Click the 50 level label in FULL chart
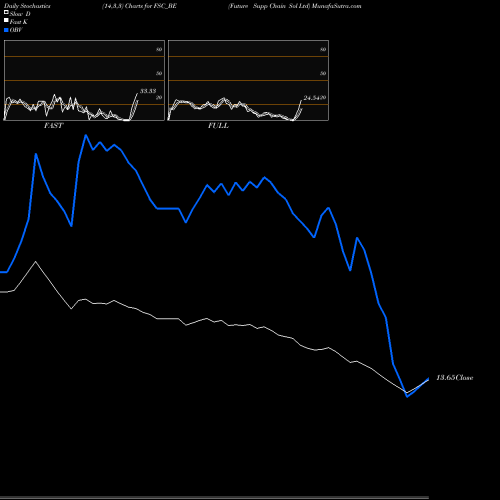500x500 pixels. [x=323, y=73]
